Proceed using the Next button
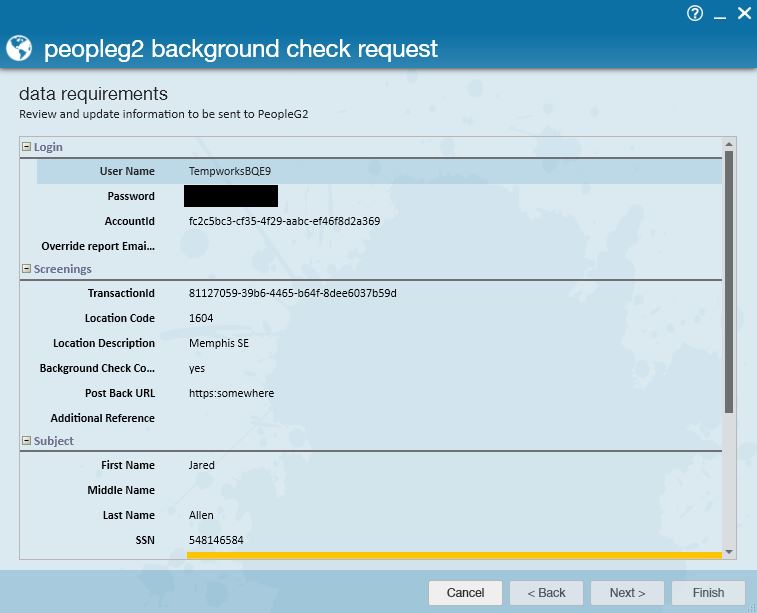This screenshot has width=757, height=613. (x=627, y=593)
